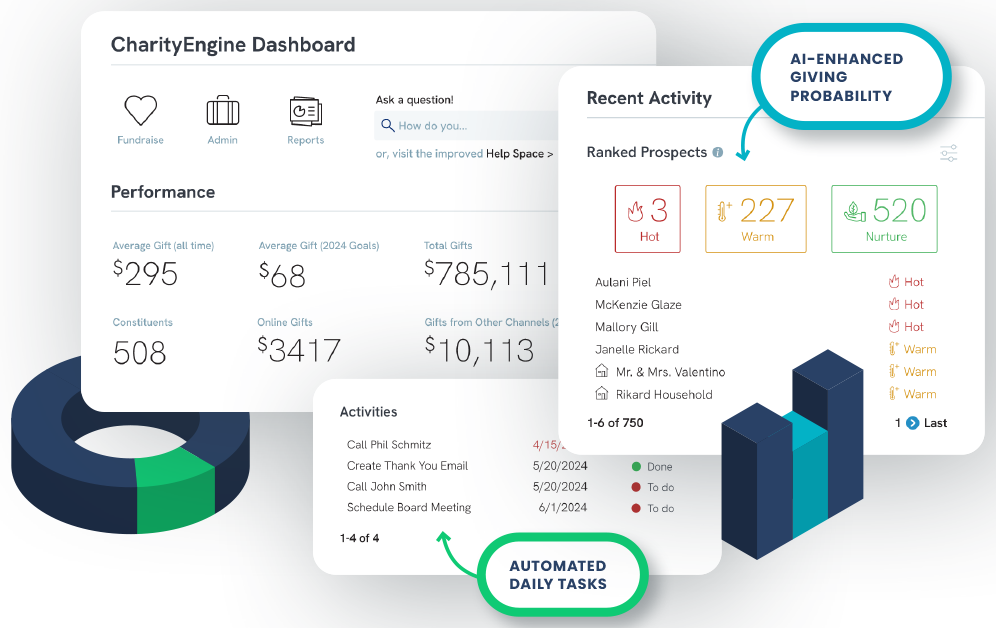996x628 pixels.
Task: Open the McKenzie Glaze prospect record
Action: click(x=638, y=305)
